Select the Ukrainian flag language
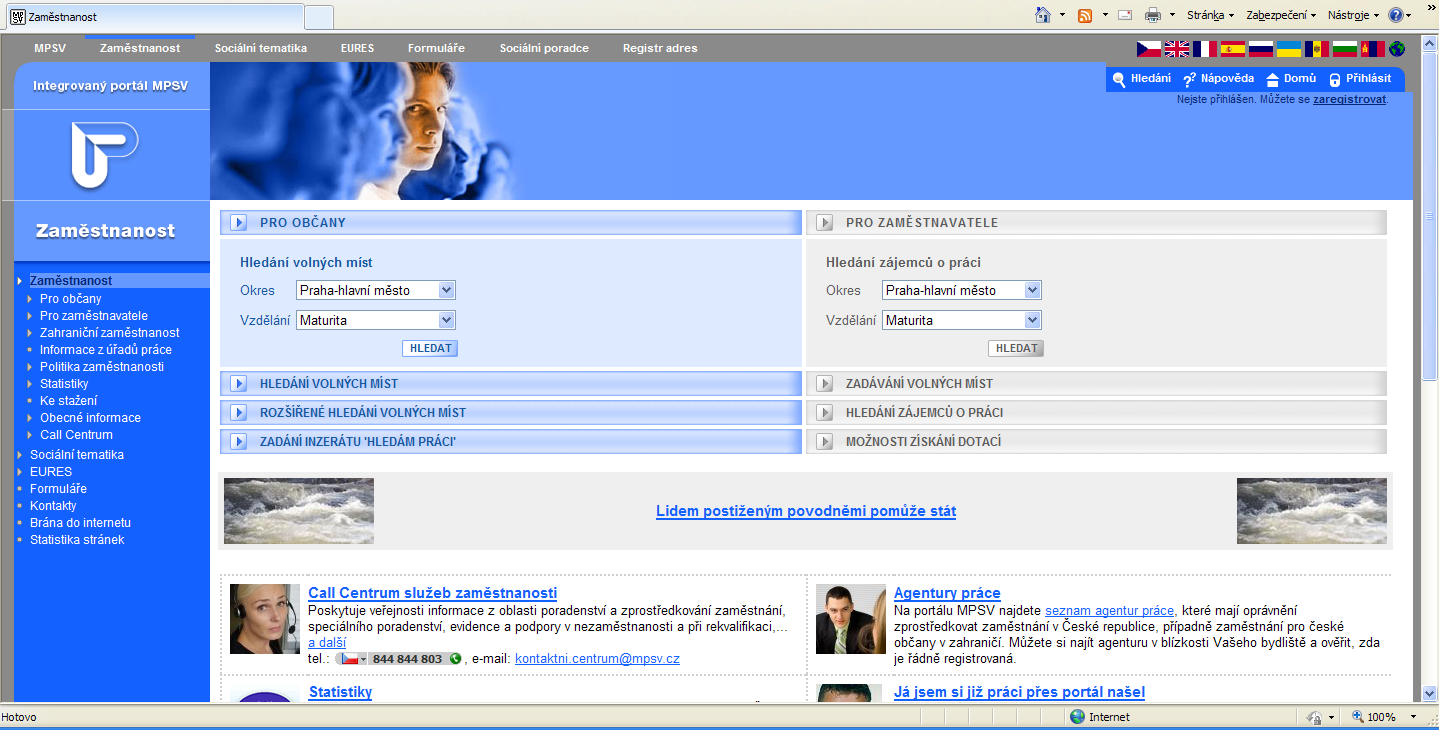This screenshot has height=730, width=1439. coord(1289,48)
